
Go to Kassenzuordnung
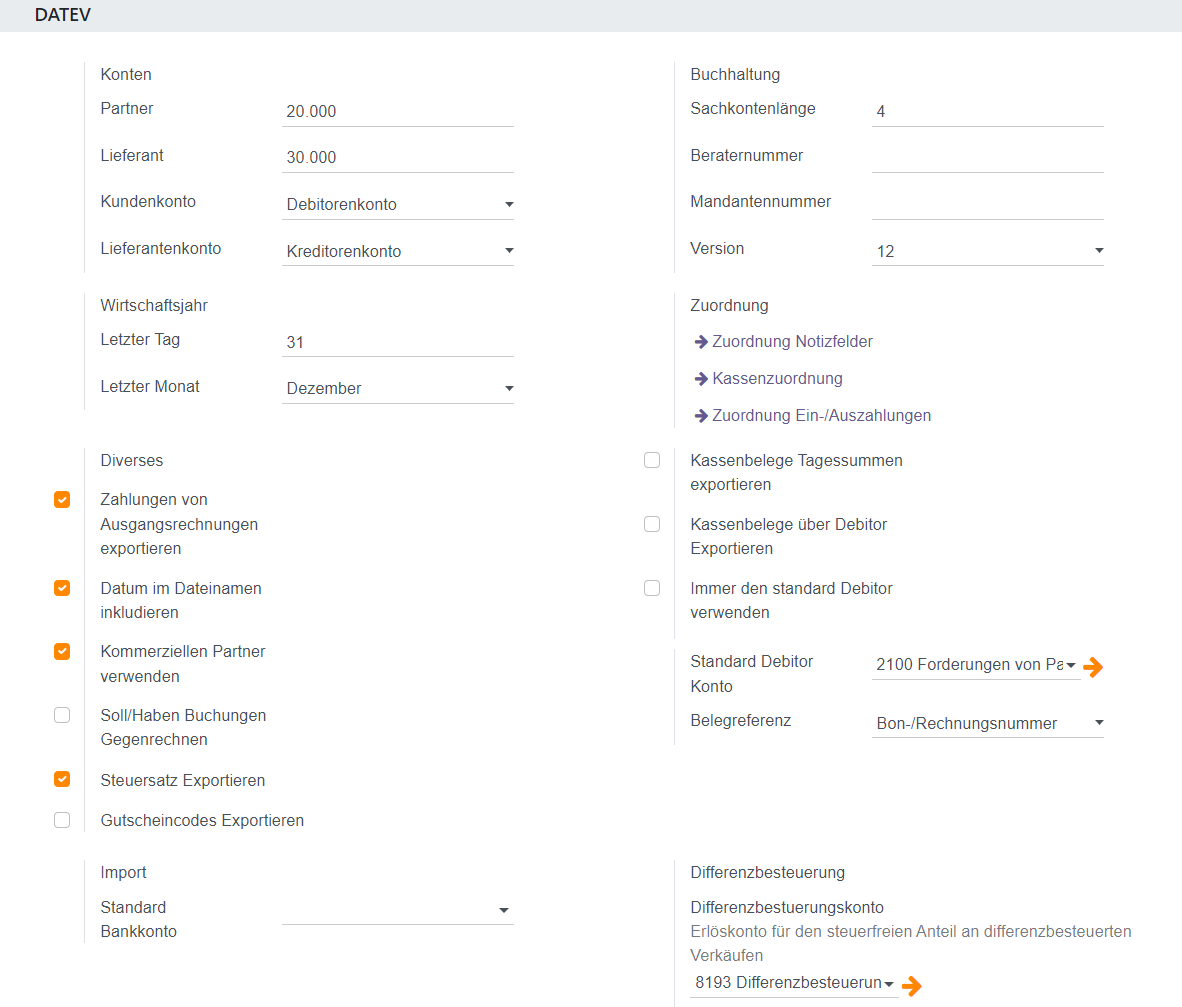click(776, 379)
